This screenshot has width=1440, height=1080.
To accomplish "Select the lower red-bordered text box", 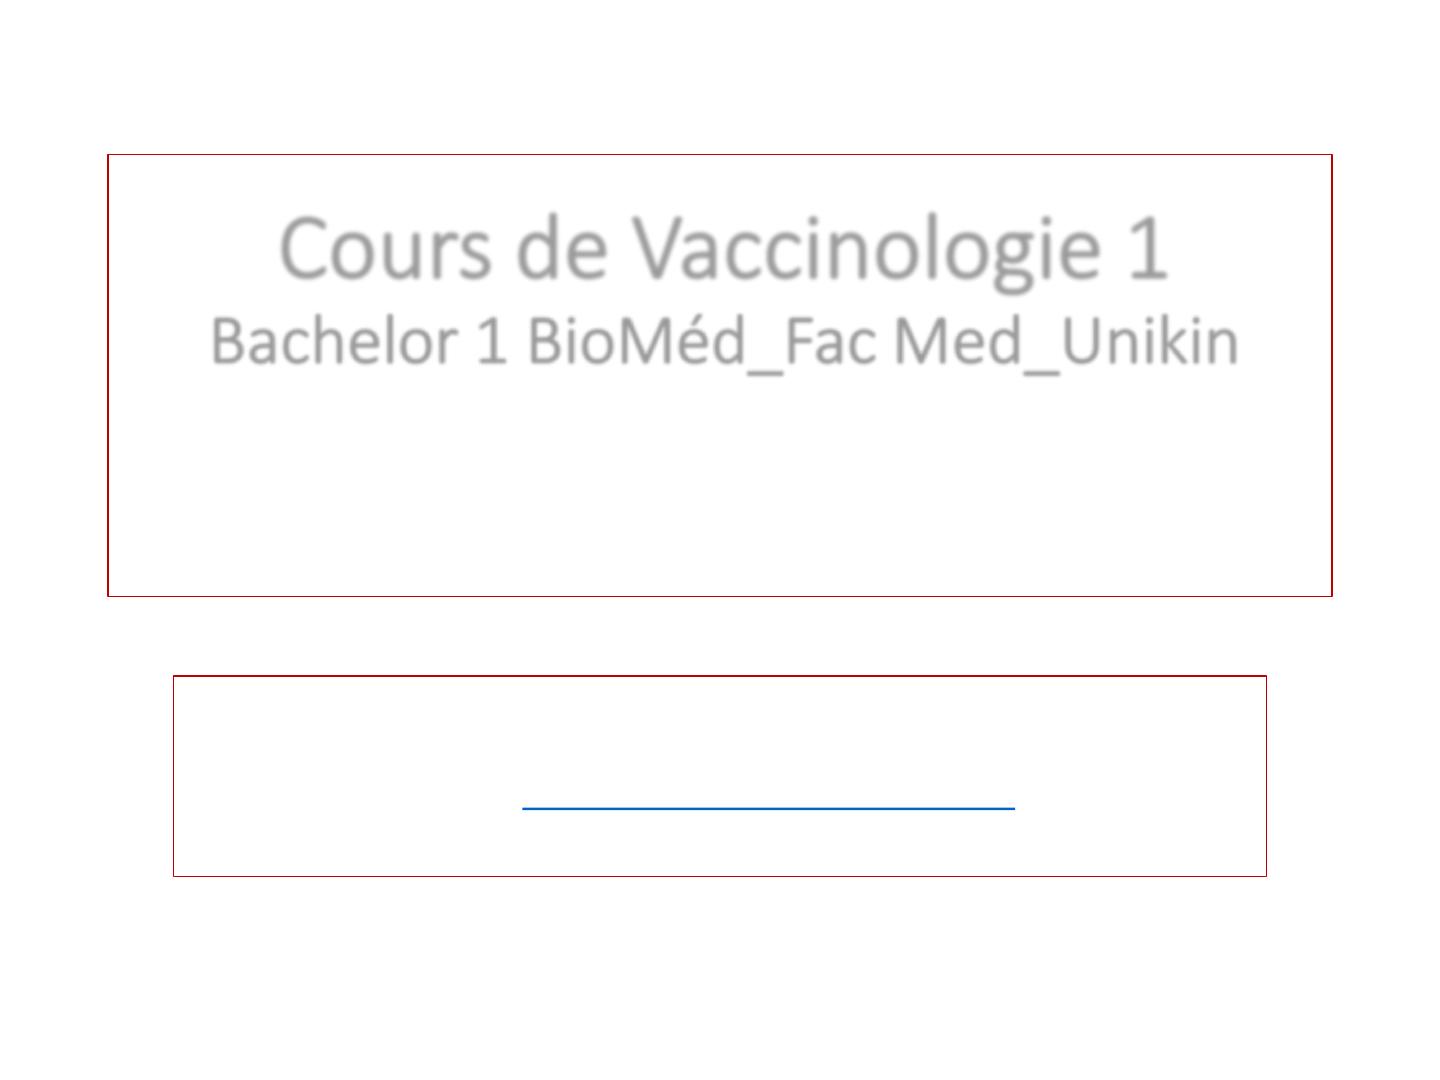I will 720,776.
